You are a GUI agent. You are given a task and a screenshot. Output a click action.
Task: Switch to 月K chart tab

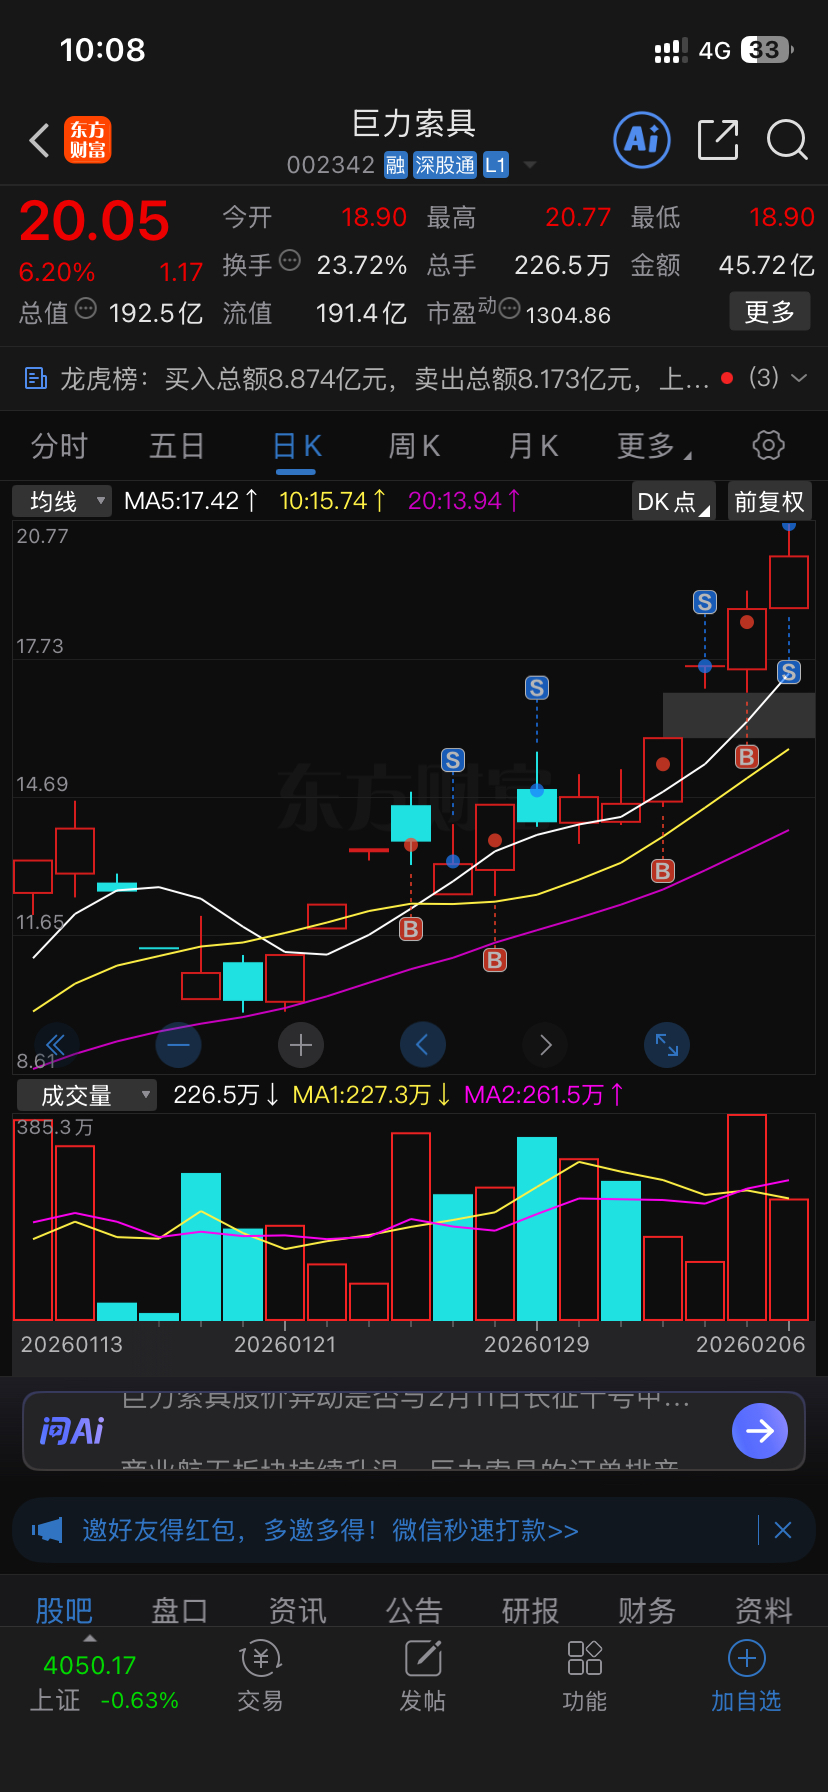pyautogui.click(x=533, y=446)
